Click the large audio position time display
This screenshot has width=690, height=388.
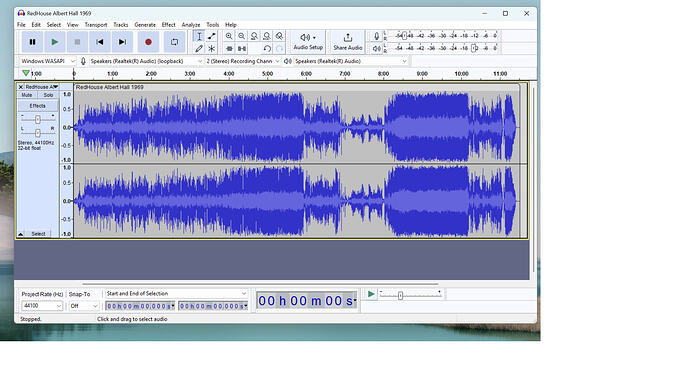coord(307,301)
